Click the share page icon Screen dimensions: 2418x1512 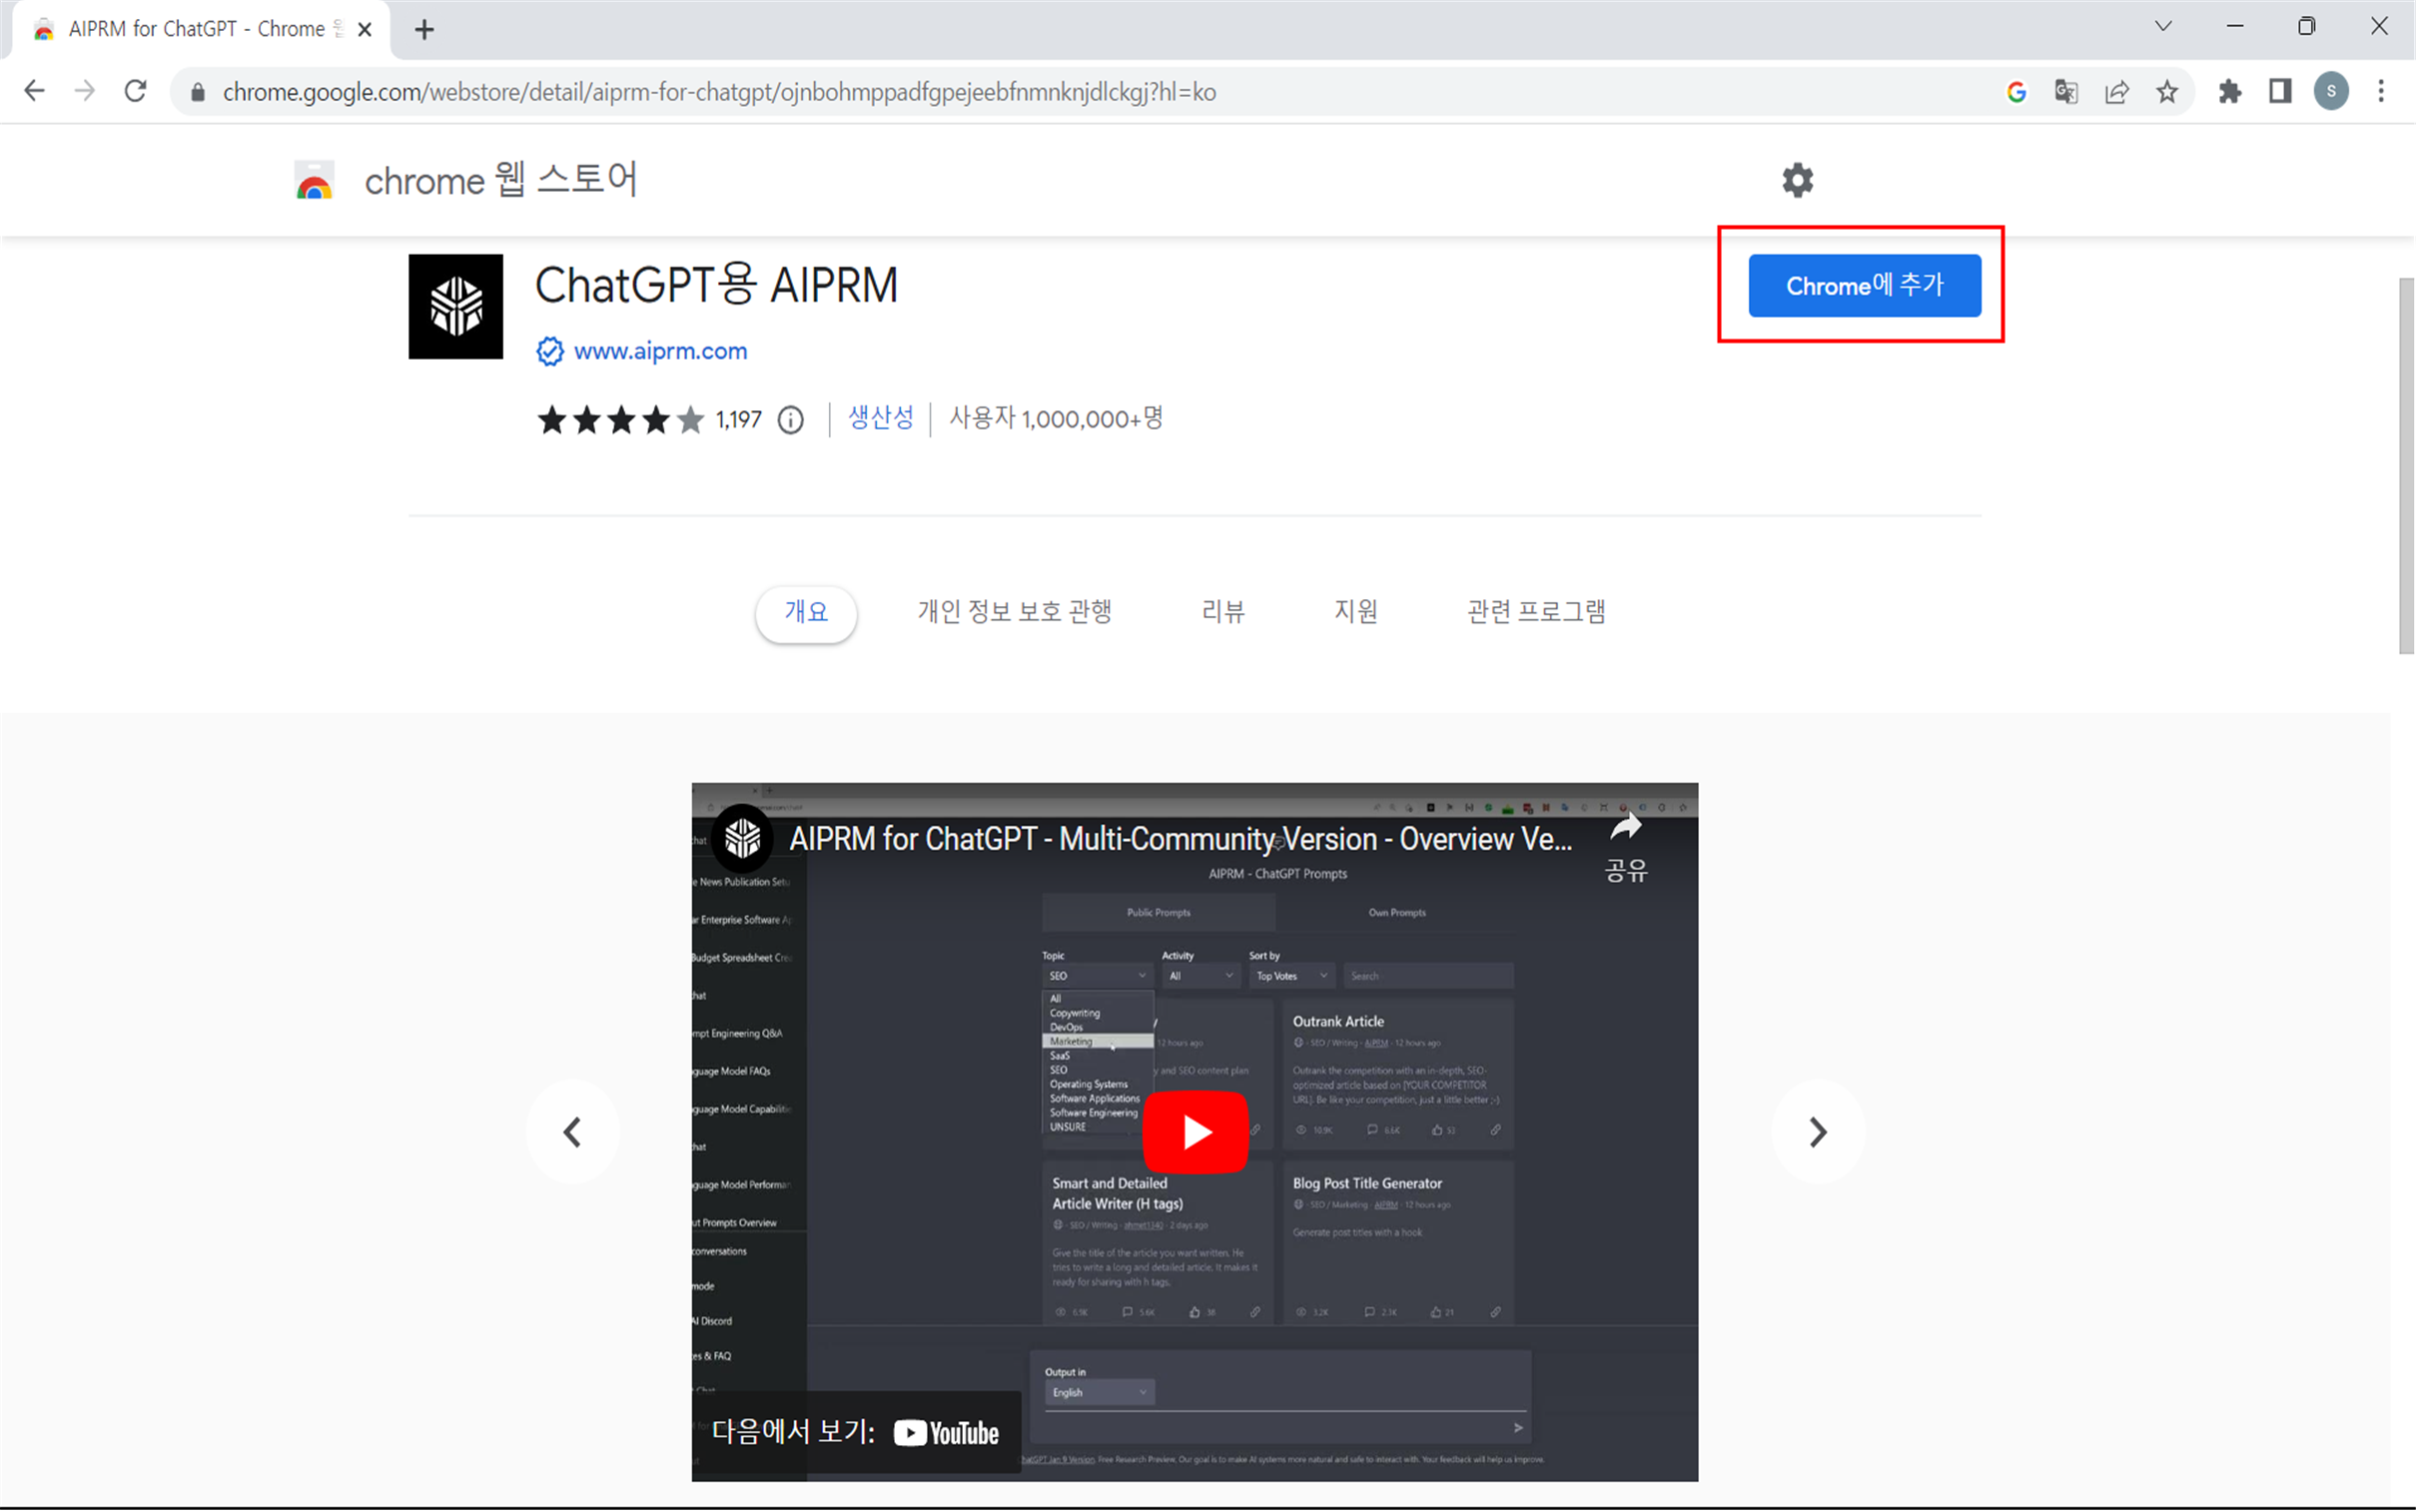coord(2117,92)
